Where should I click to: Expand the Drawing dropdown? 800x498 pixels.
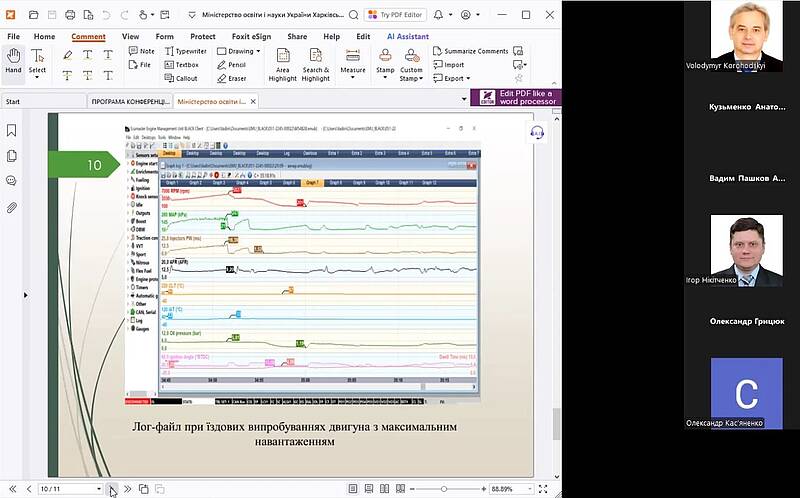[241, 51]
